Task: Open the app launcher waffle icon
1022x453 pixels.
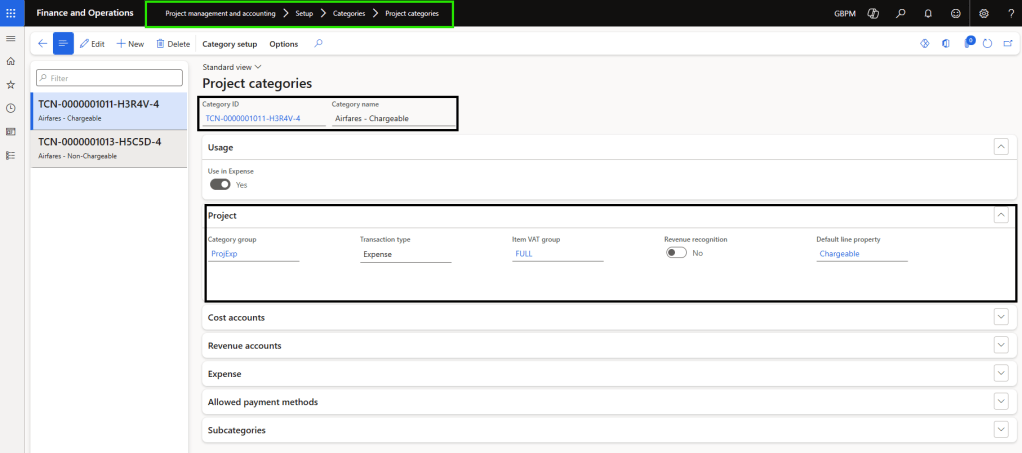Action: 11,13
